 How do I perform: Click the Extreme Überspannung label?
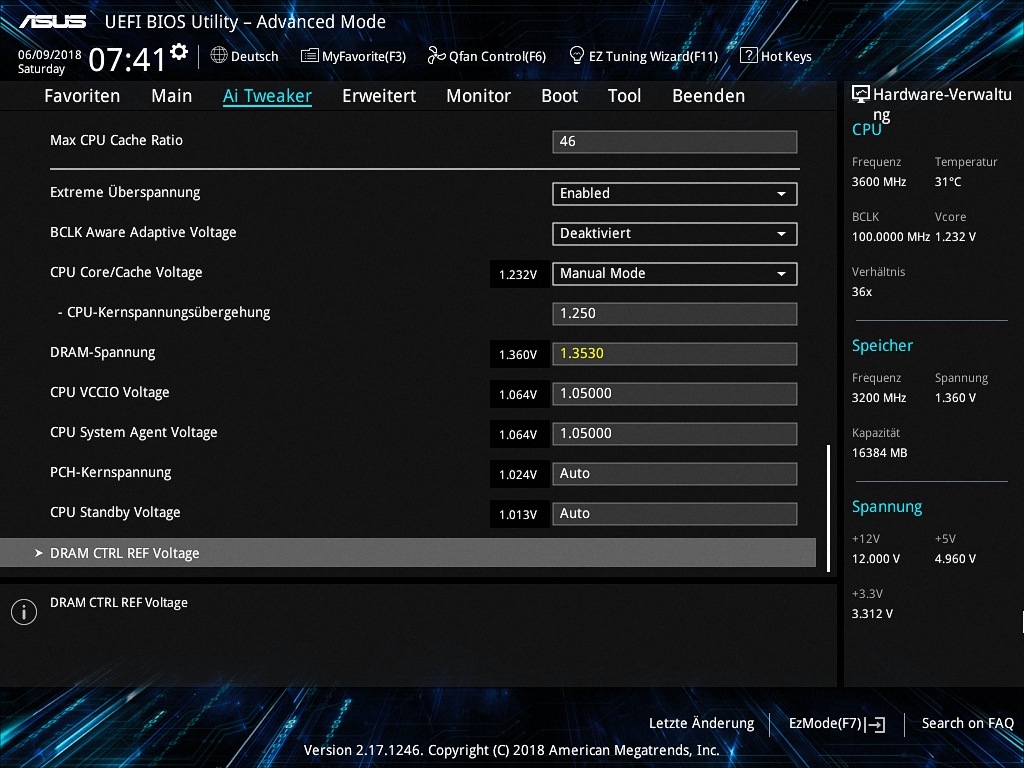pos(125,193)
